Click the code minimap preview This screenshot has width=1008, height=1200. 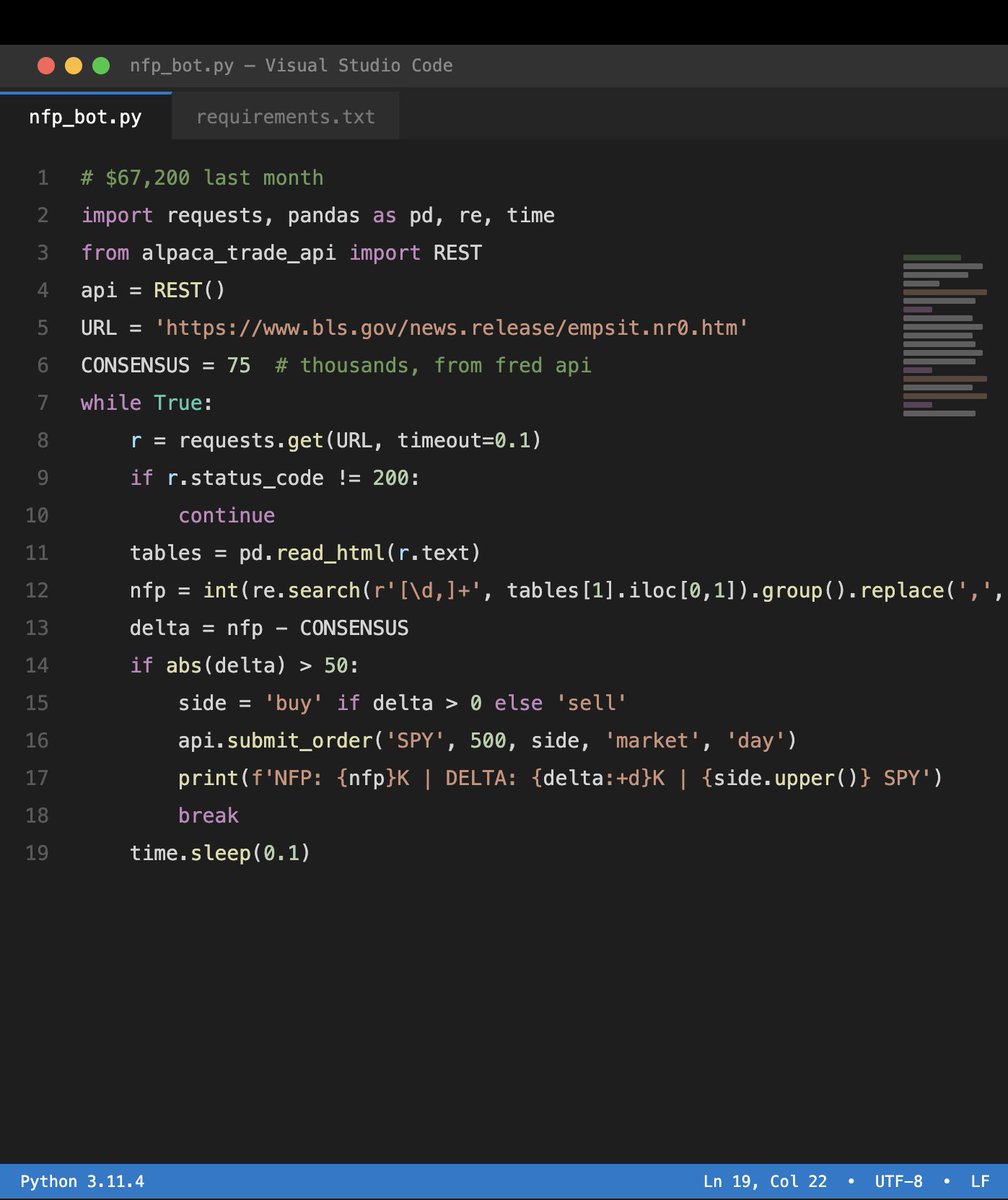(x=944, y=335)
